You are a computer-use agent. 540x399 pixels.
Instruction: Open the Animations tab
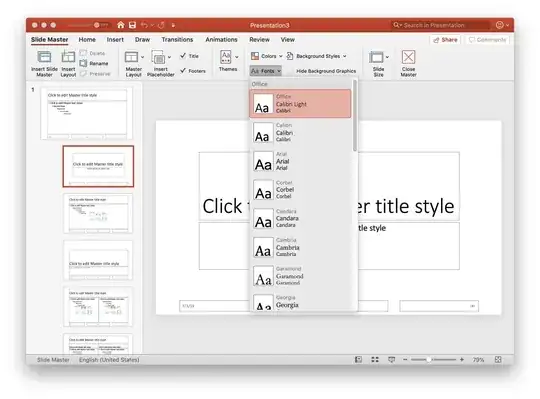(x=221, y=40)
